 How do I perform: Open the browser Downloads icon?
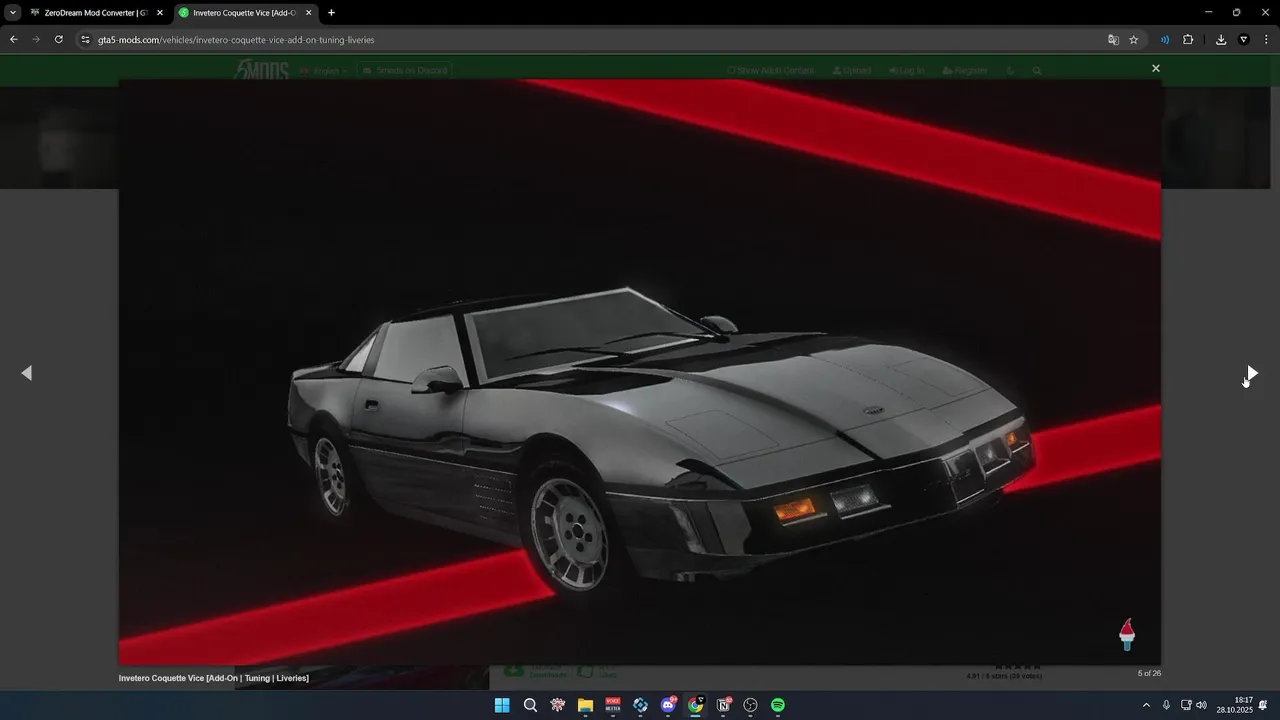click(x=1221, y=39)
